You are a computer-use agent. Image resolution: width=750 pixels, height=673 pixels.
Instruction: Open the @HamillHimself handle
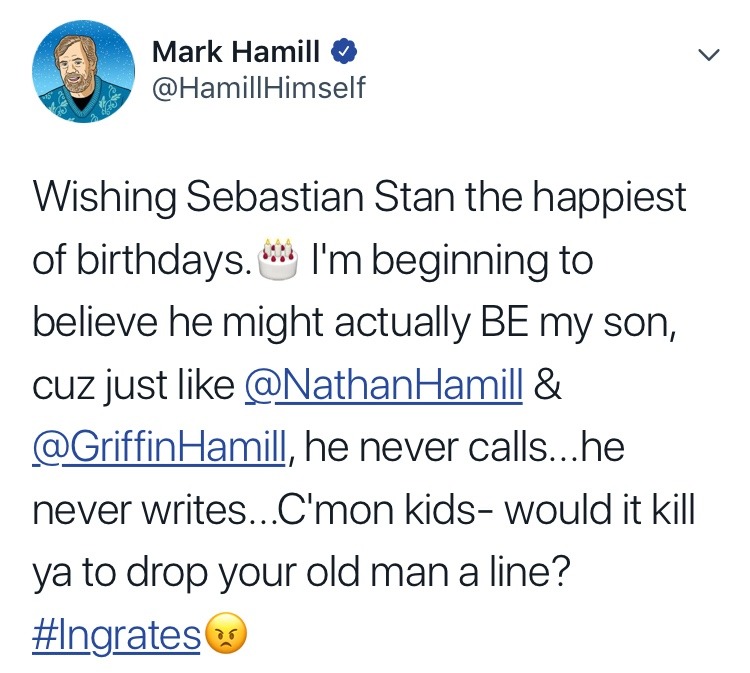pos(260,89)
